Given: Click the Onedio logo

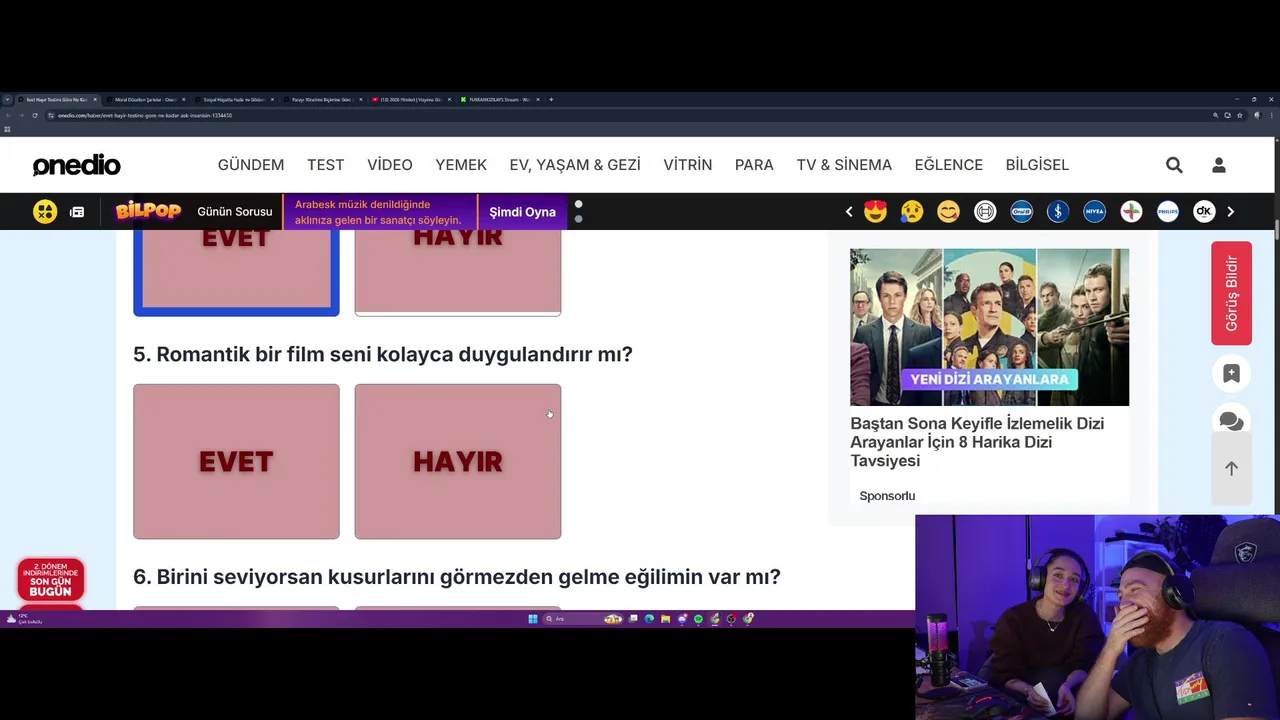Looking at the screenshot, I should pos(77,166).
